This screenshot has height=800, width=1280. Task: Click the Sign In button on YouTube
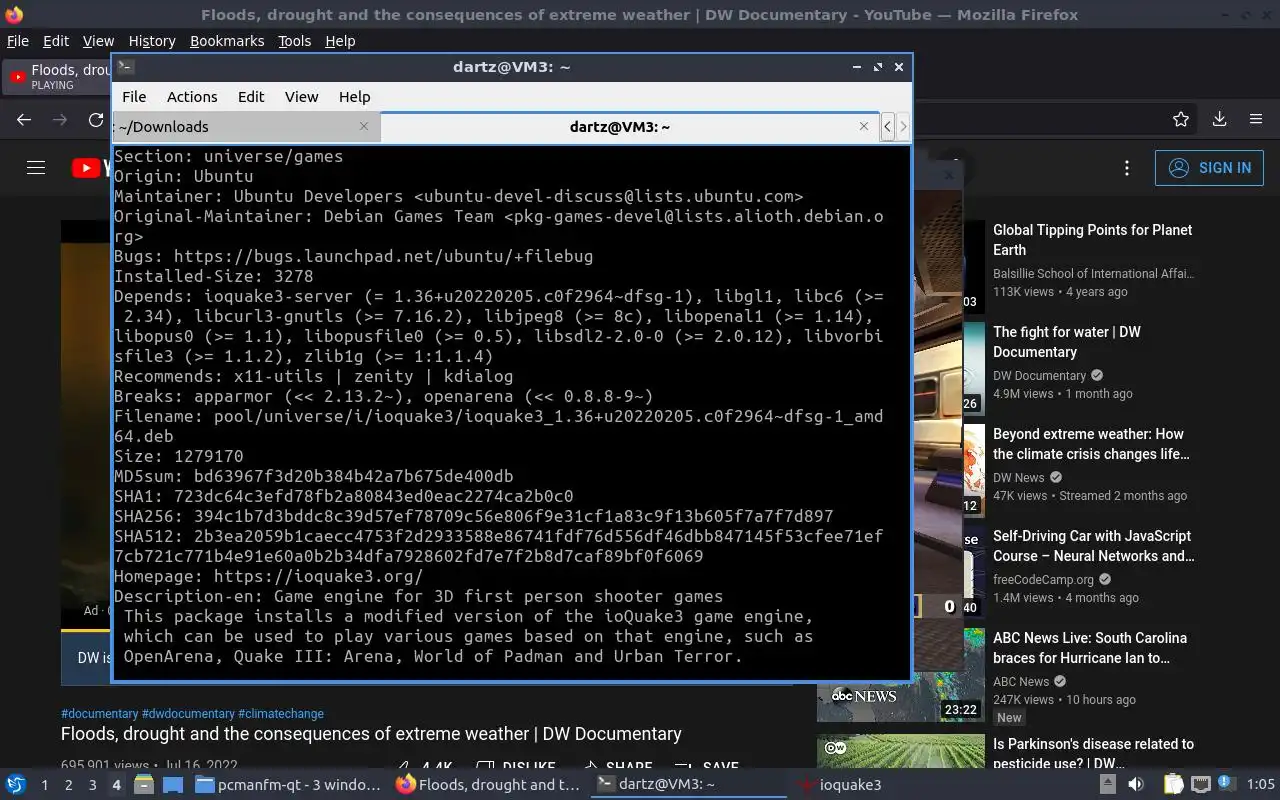(1209, 168)
